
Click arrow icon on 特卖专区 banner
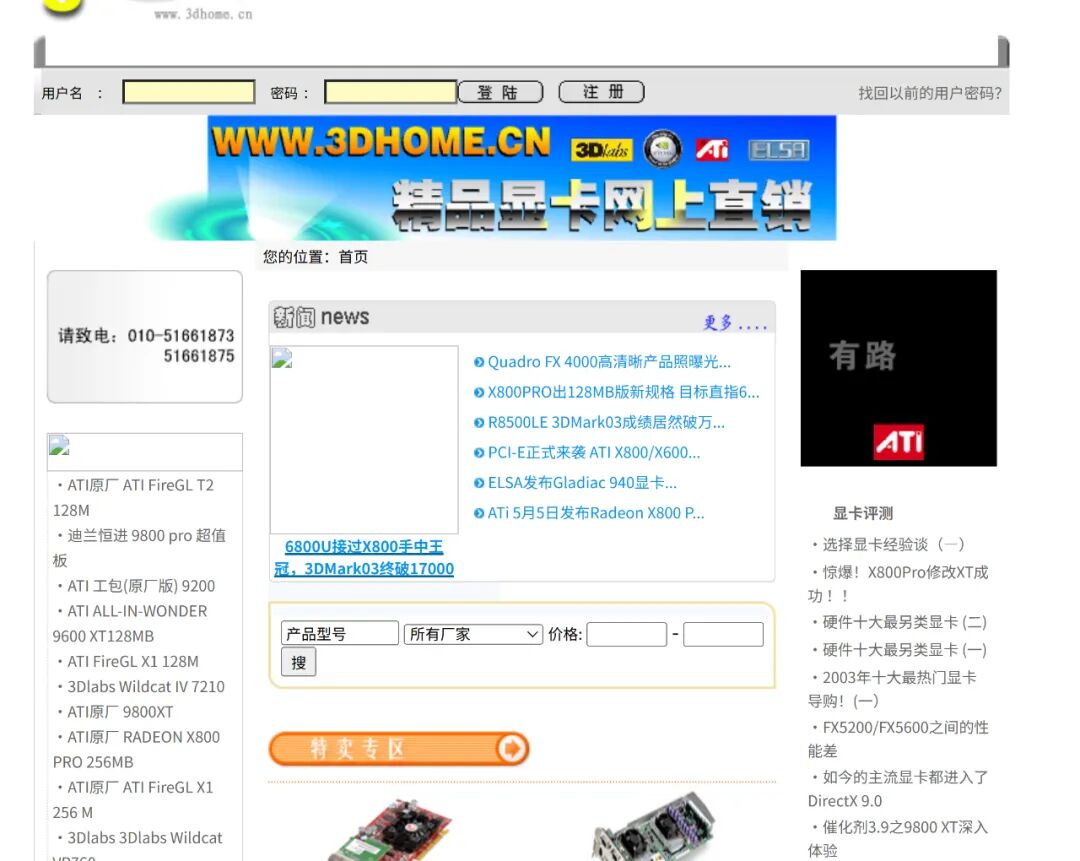click(511, 749)
